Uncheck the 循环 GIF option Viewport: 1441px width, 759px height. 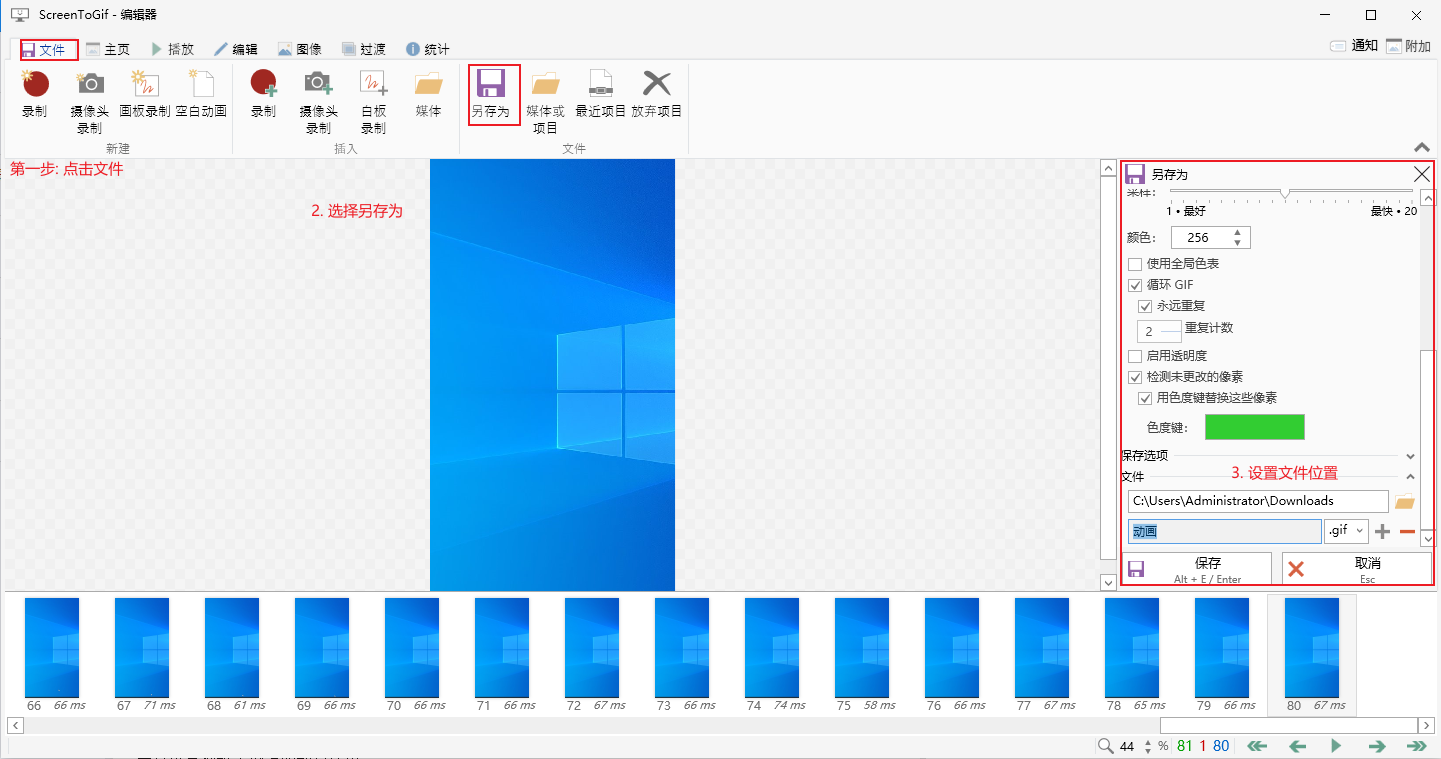tap(1135, 285)
